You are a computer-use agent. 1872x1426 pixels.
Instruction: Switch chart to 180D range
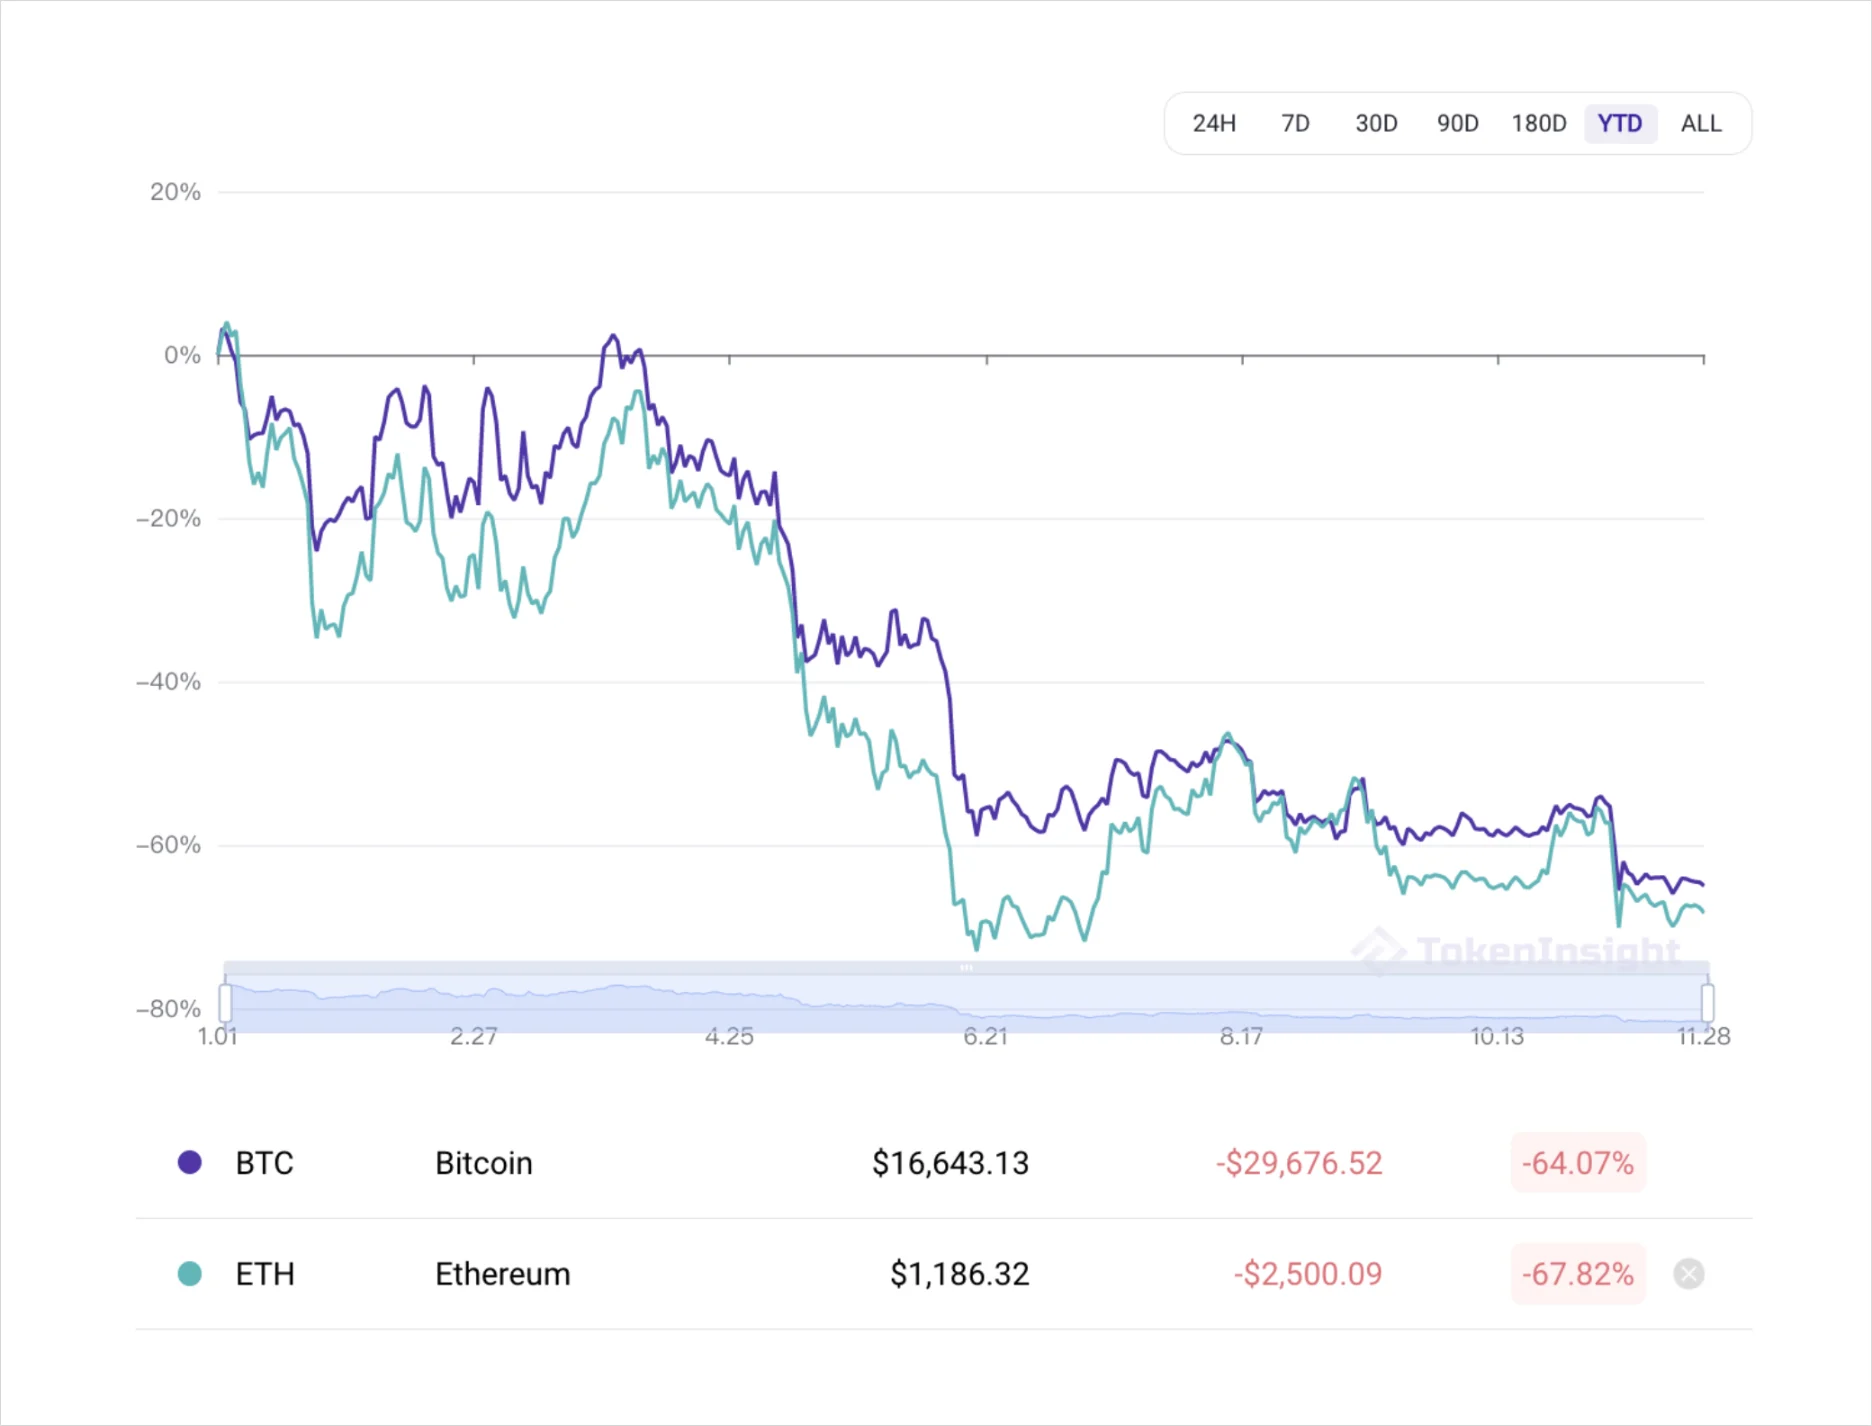tap(1538, 123)
